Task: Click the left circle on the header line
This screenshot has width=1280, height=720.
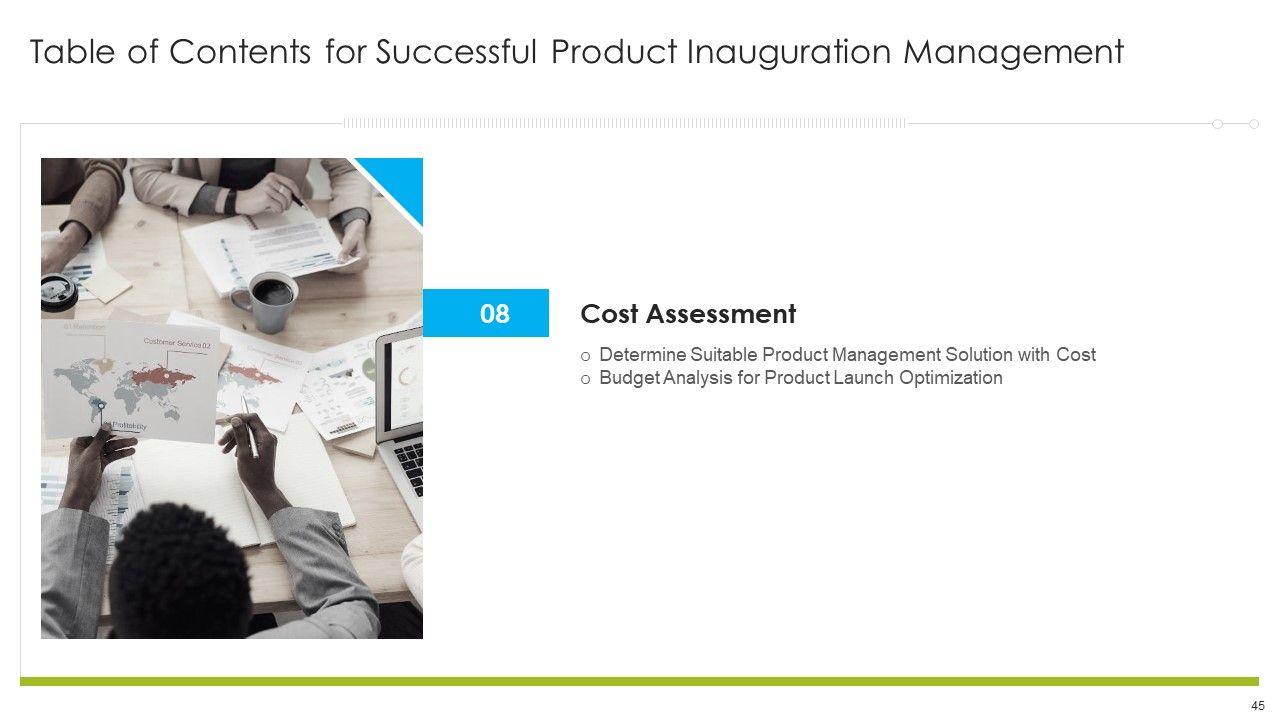Action: point(1217,124)
